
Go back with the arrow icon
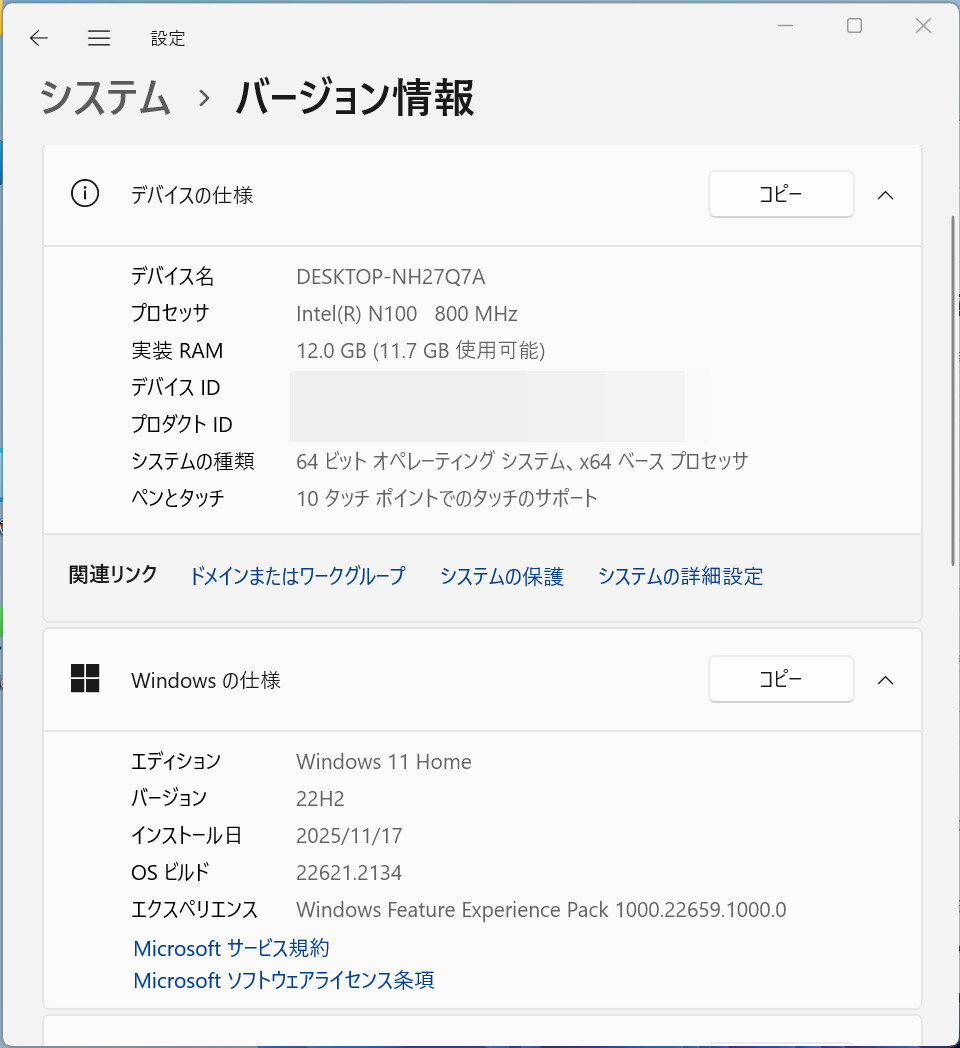click(39, 38)
